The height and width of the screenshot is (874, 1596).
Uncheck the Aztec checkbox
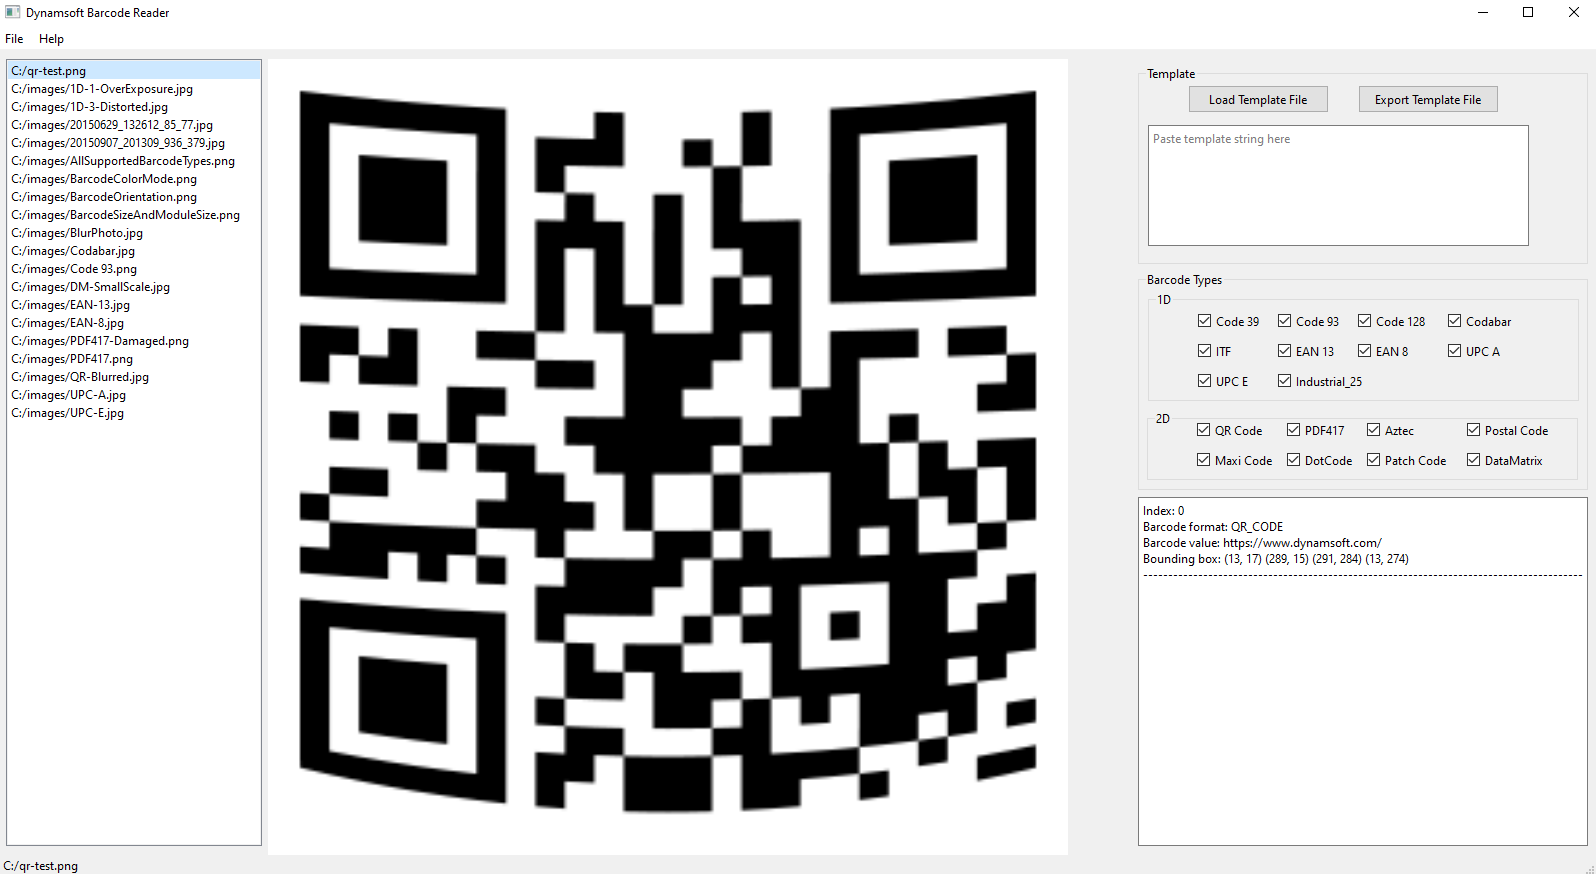[x=1374, y=430]
